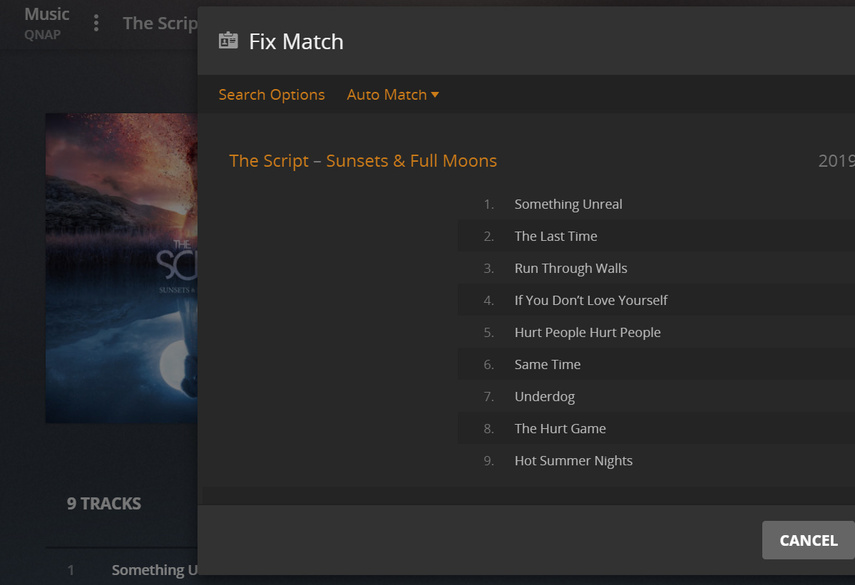Click the Run Through Walls track
The image size is (855, 585).
[570, 268]
